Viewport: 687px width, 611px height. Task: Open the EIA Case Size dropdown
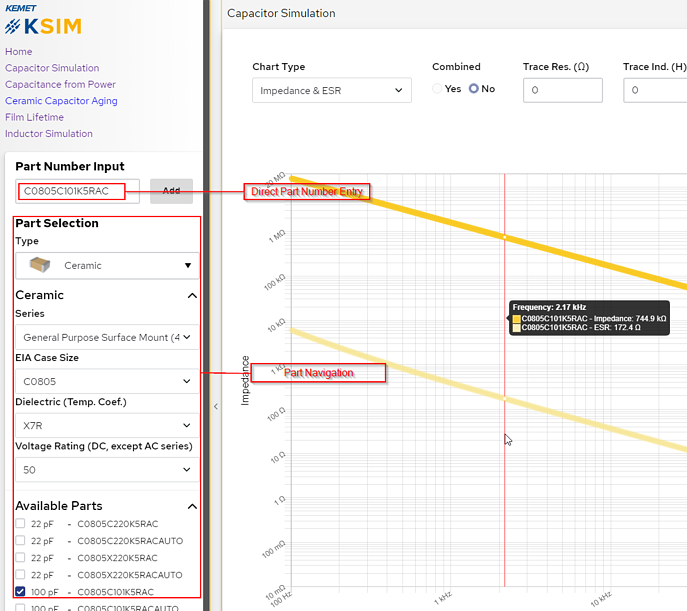point(107,381)
